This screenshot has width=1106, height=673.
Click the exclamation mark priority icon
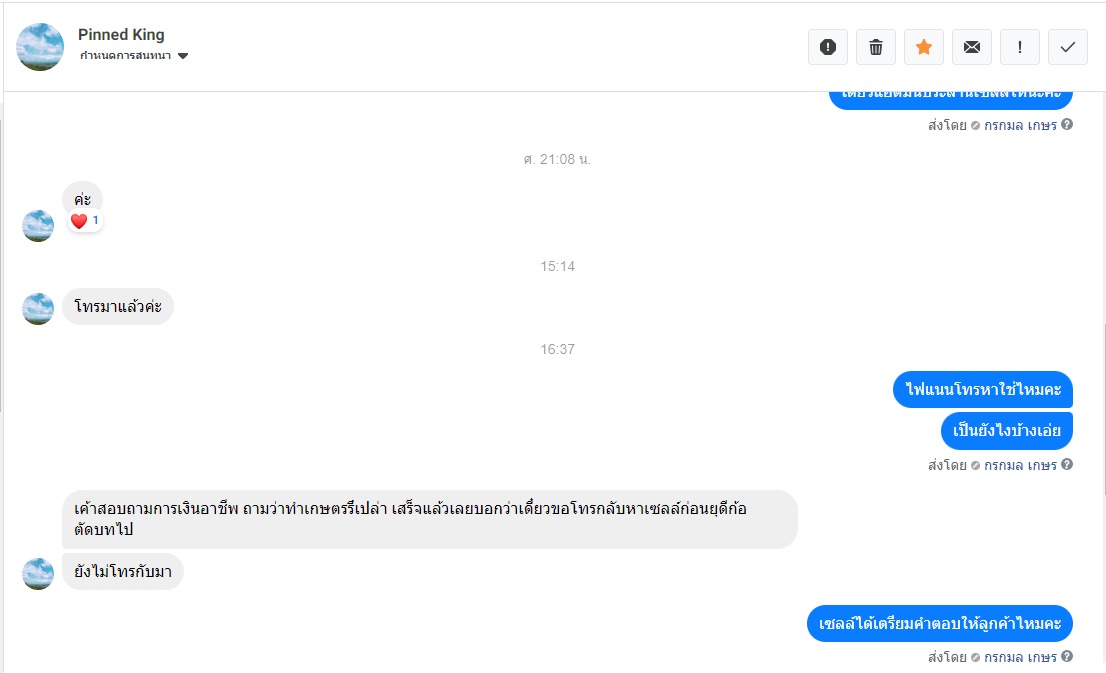pyautogui.click(x=1019, y=47)
